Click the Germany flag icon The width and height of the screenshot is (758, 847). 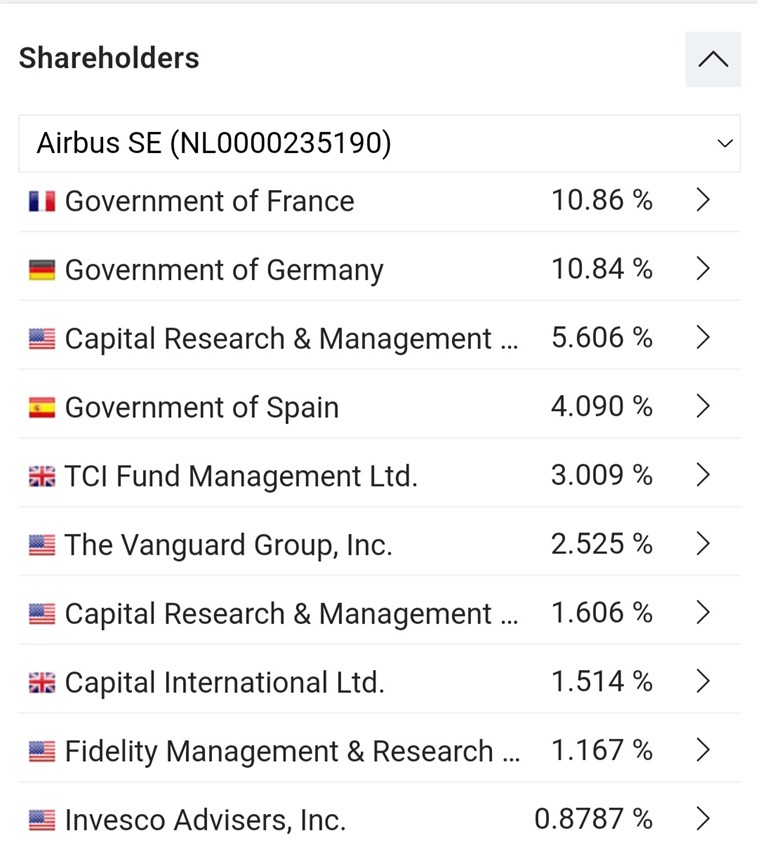coord(42,270)
